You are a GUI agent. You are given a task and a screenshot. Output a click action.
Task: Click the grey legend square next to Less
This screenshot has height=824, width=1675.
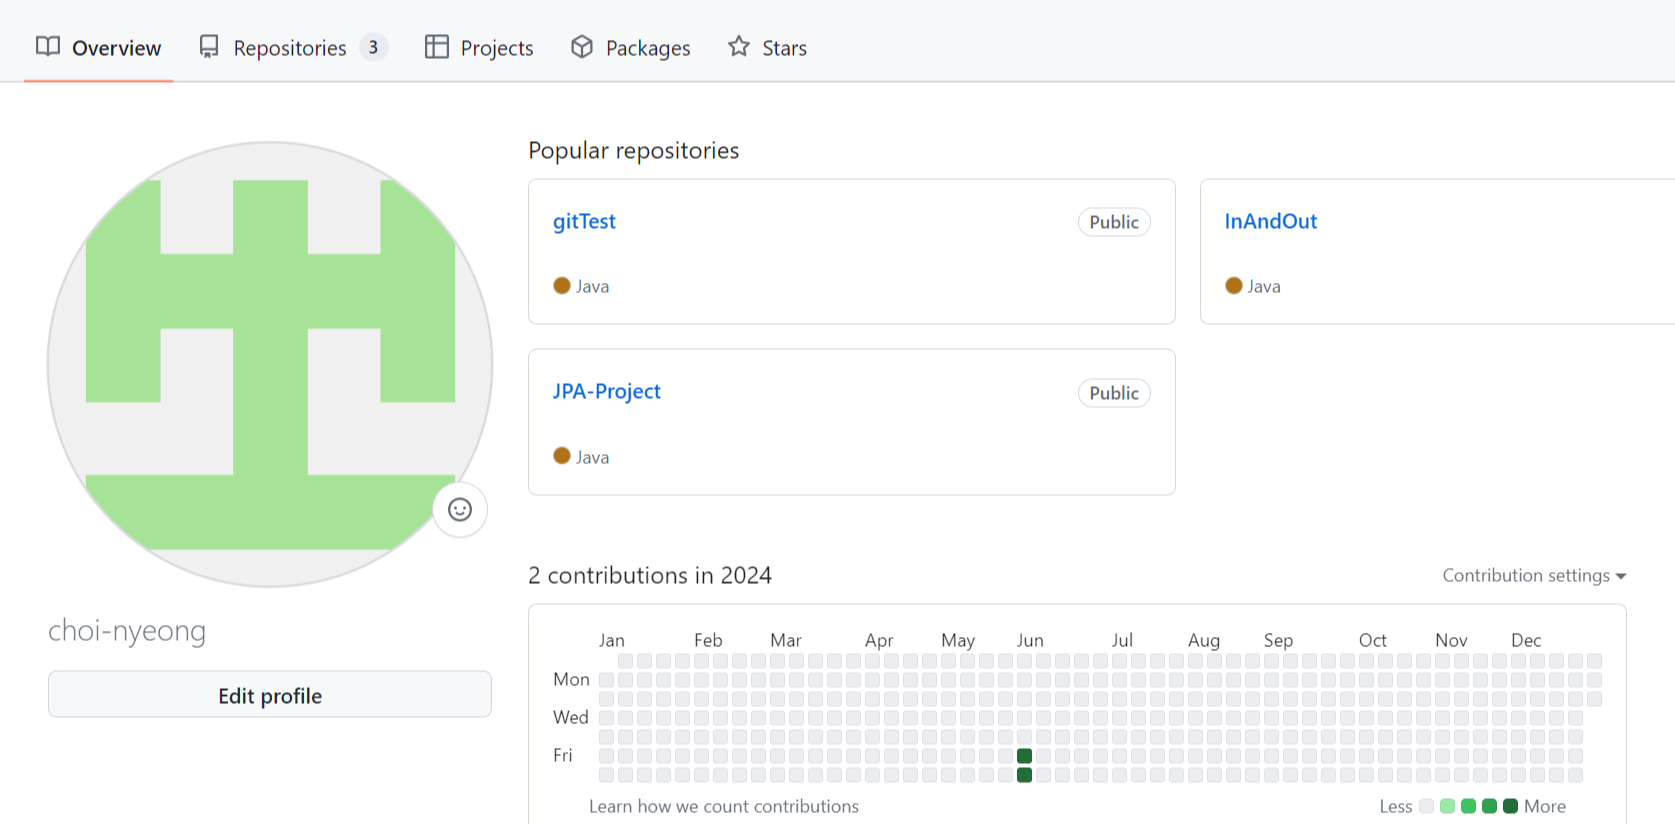(1426, 806)
